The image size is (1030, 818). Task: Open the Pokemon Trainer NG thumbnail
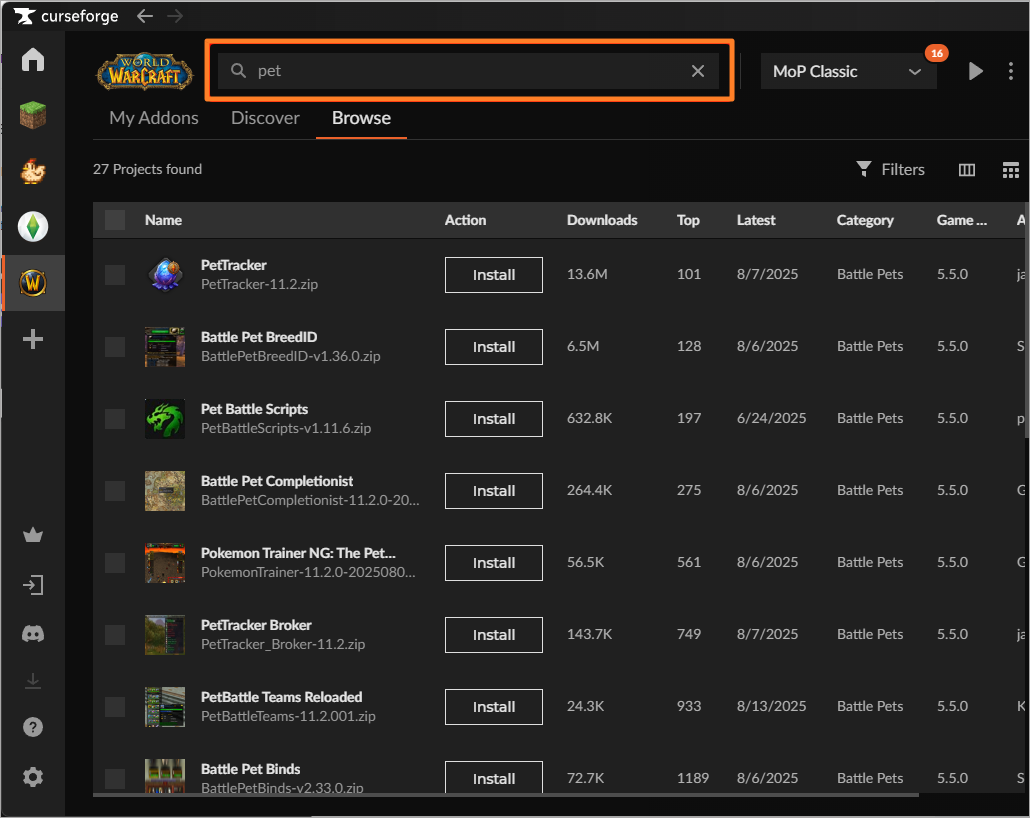(x=165, y=562)
